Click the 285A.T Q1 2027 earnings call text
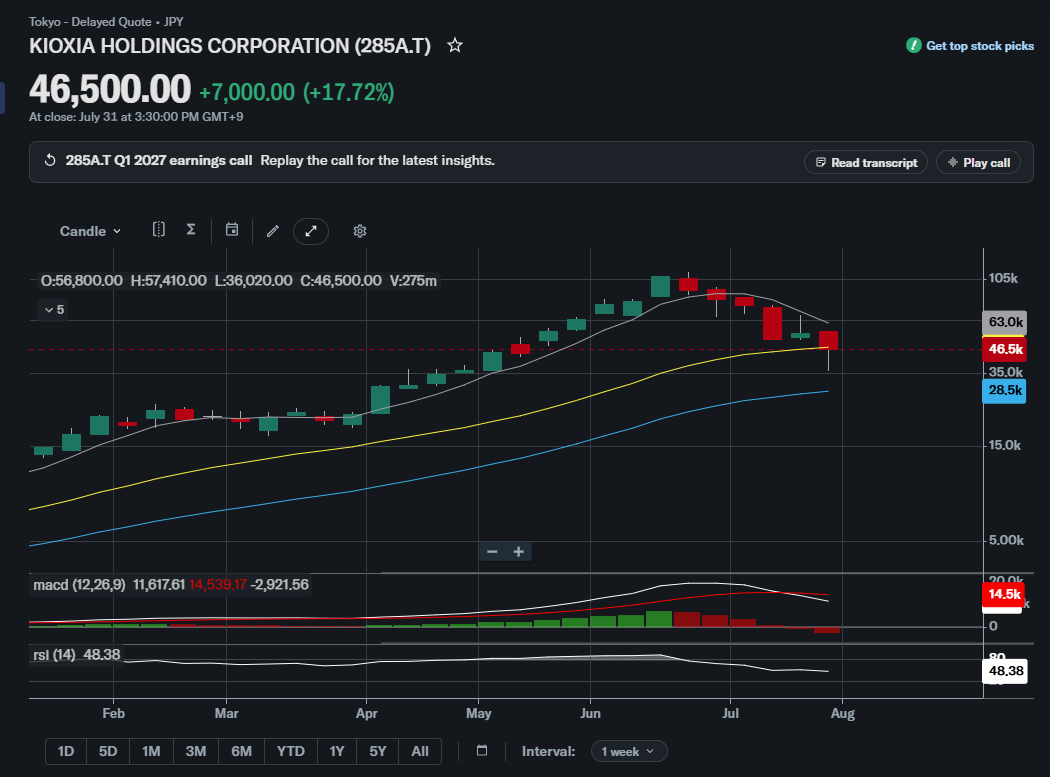 tap(159, 161)
